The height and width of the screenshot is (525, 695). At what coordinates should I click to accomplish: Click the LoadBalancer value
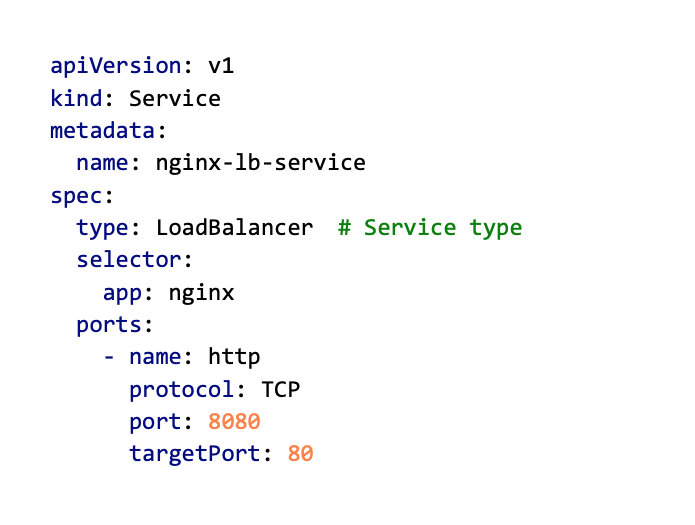(234, 227)
